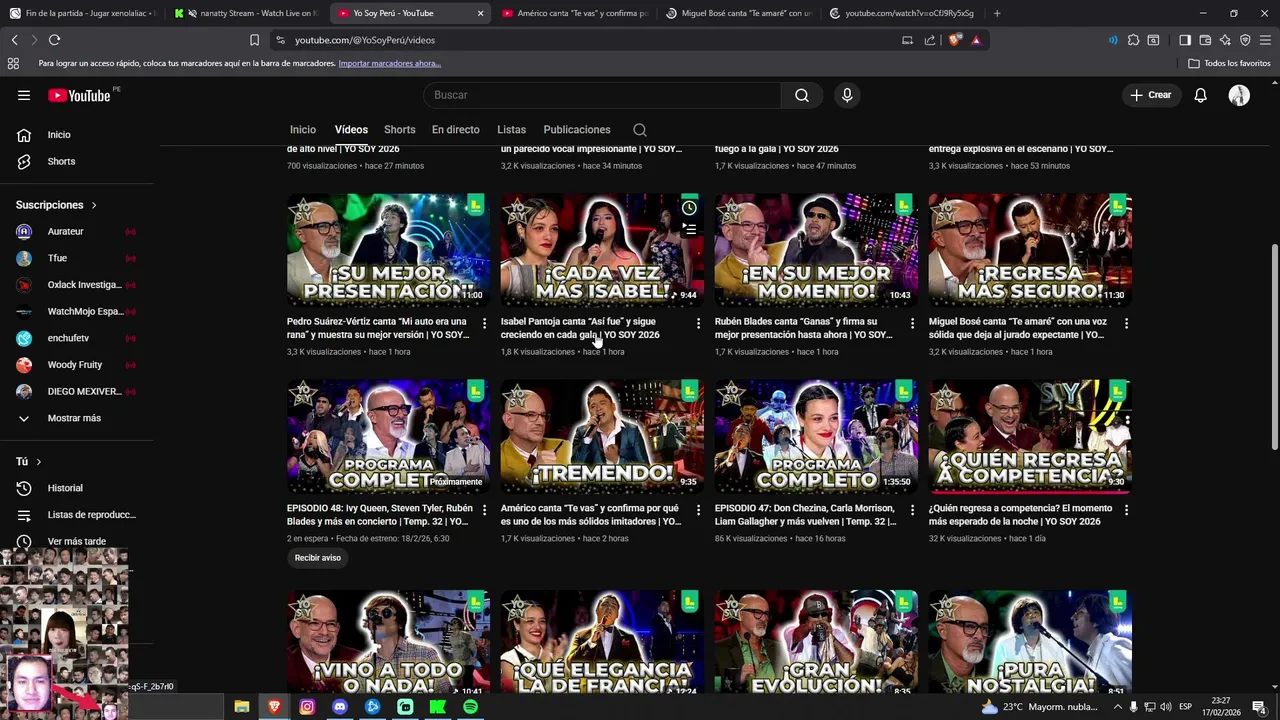Open Spotify from the taskbar
The width and height of the screenshot is (1280, 720).
[x=470, y=707]
